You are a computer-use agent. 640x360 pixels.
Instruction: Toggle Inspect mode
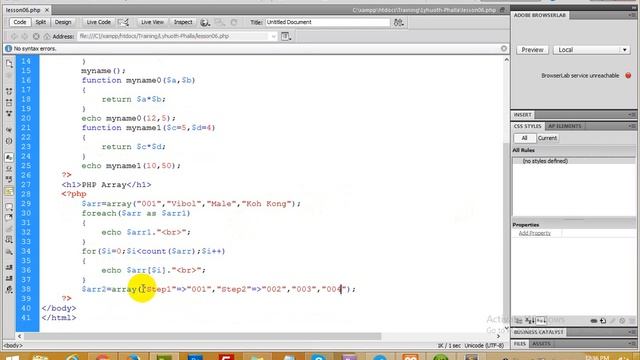[183, 22]
